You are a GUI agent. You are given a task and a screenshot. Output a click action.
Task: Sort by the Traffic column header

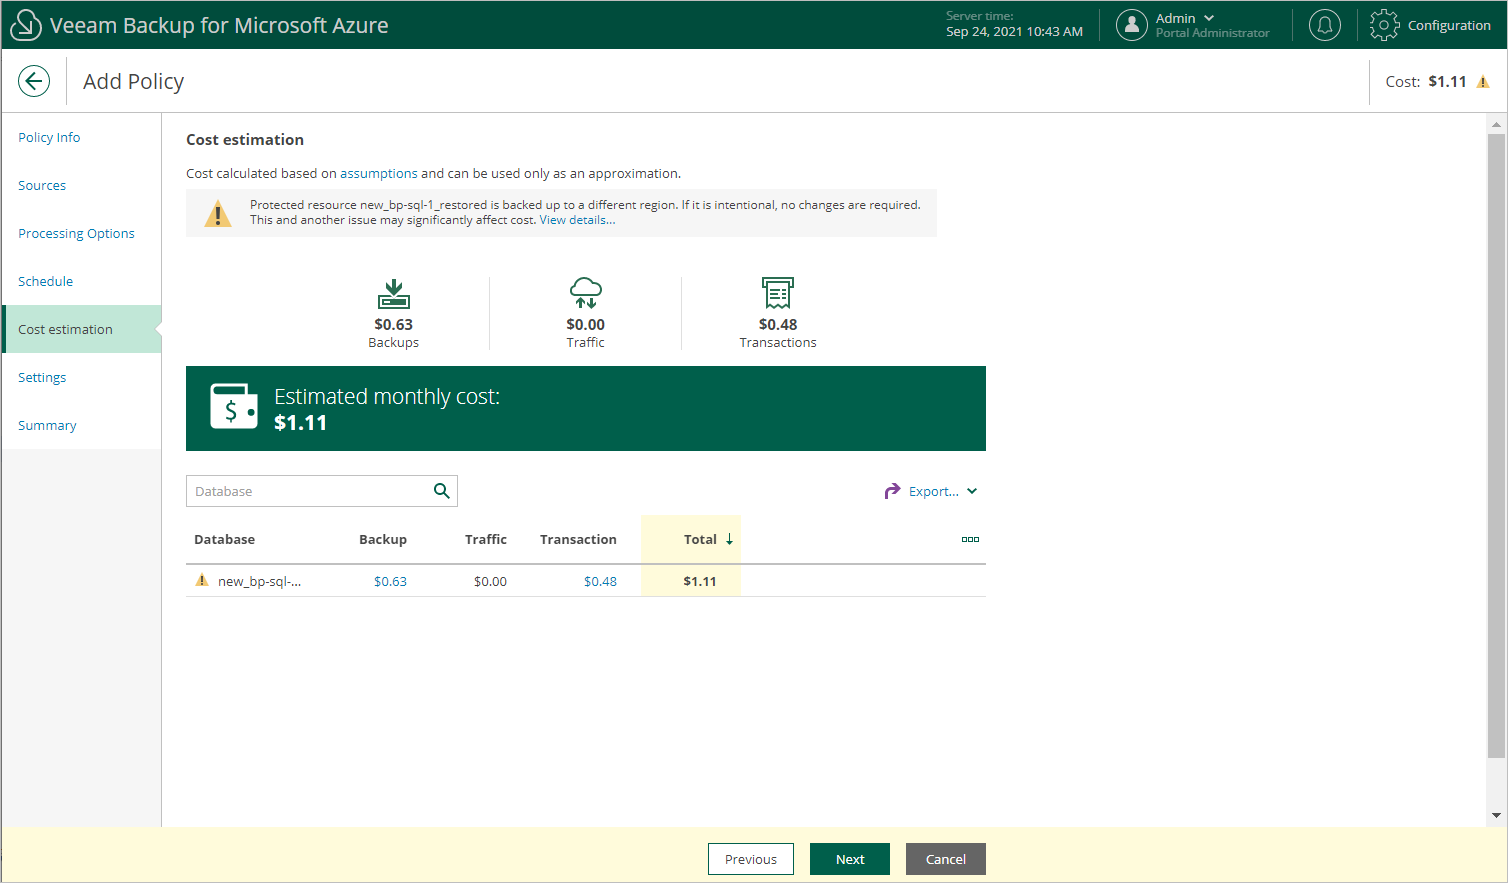[x=486, y=539]
